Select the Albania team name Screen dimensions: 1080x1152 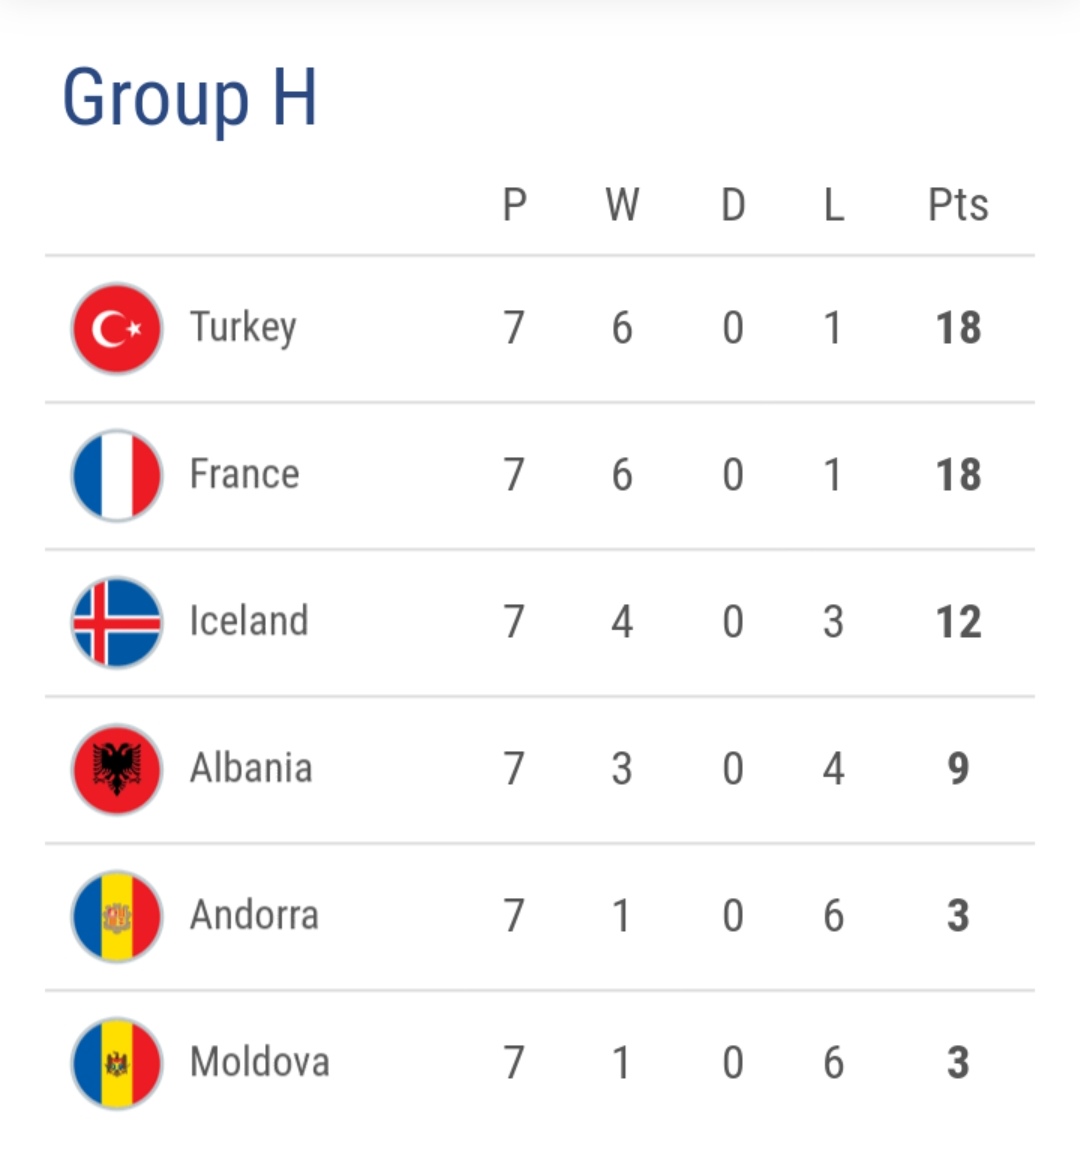coord(251,768)
